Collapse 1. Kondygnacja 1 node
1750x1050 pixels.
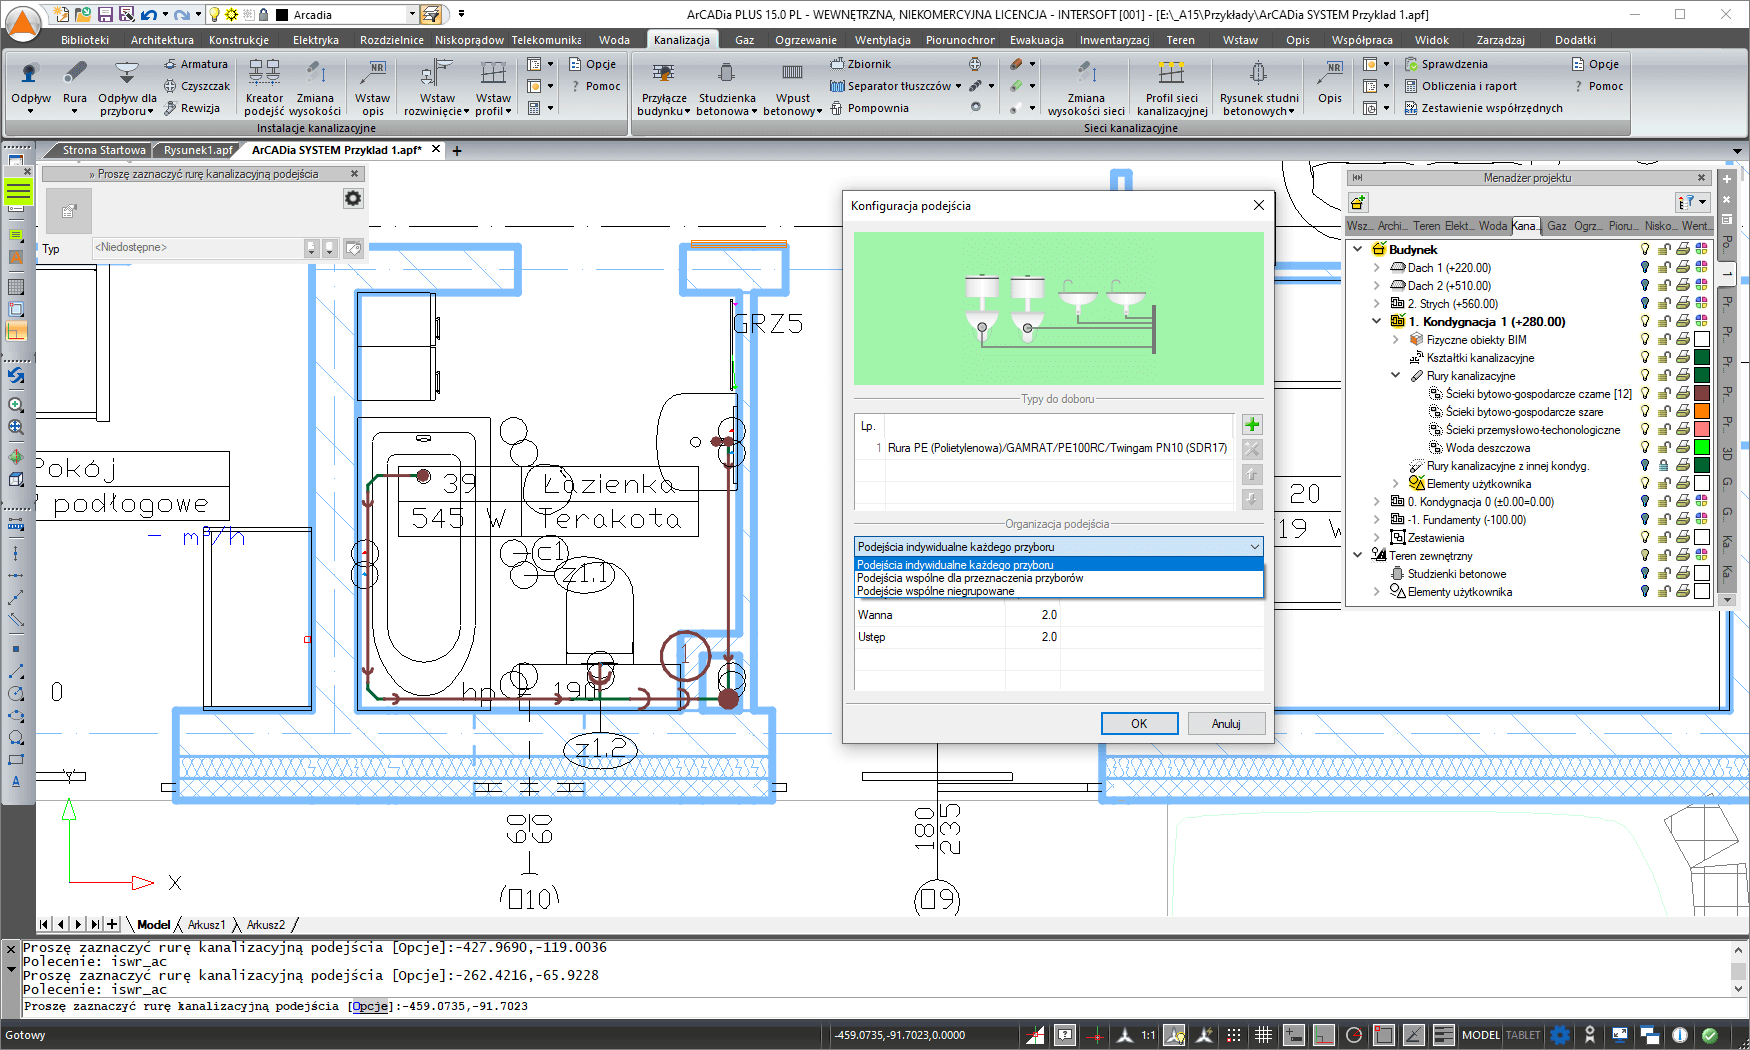[x=1377, y=322]
